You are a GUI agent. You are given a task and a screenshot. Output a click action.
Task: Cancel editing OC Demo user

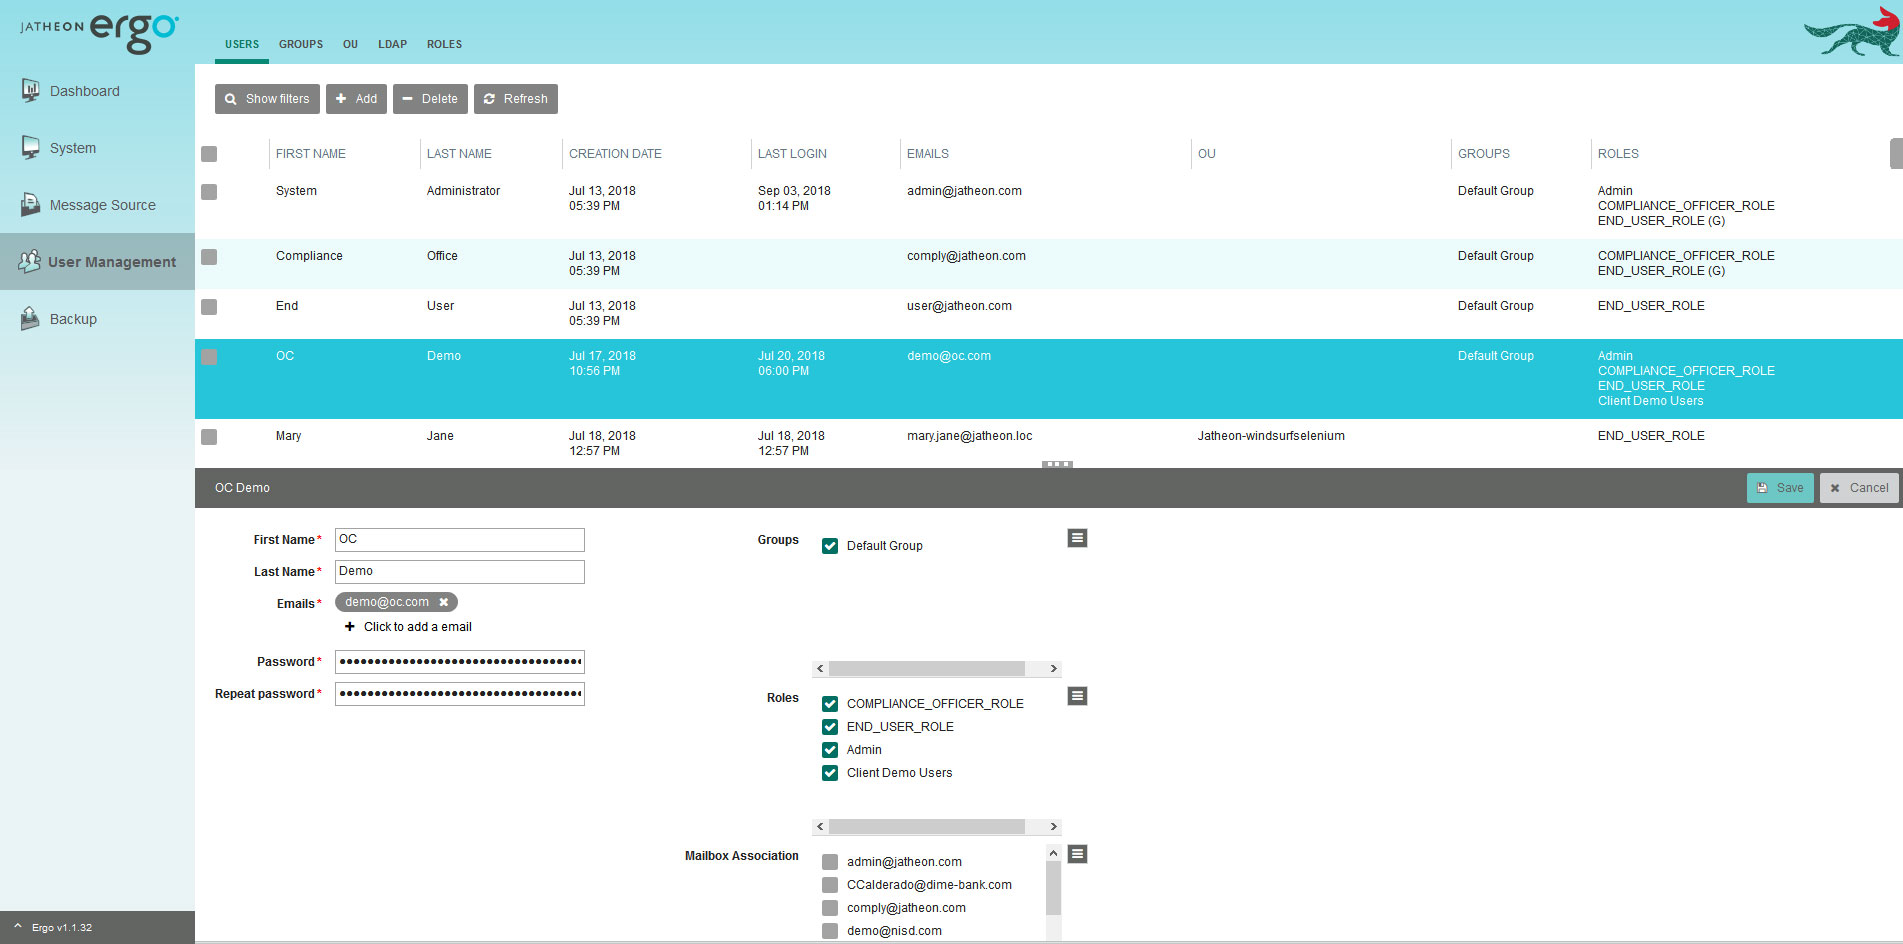point(1859,488)
